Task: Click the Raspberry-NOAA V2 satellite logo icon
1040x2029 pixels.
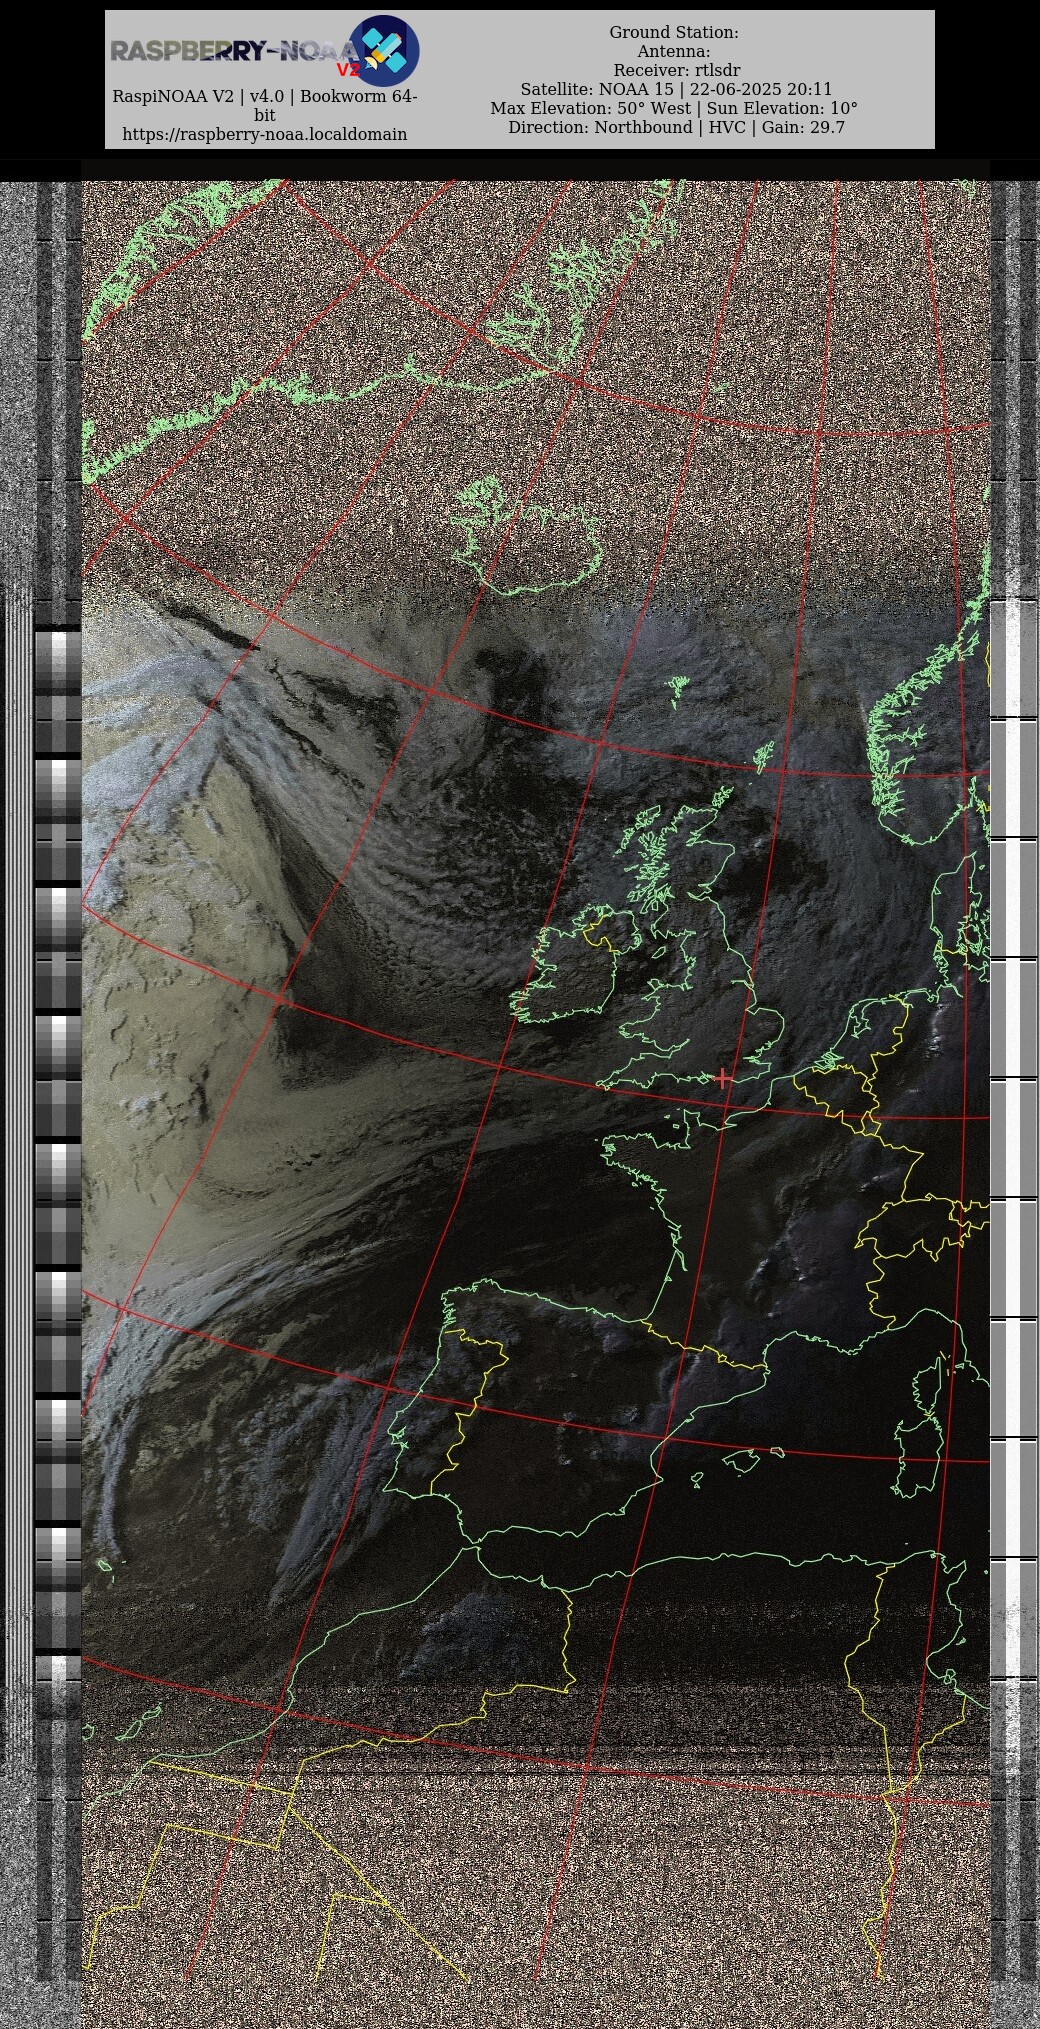Action: coord(383,51)
